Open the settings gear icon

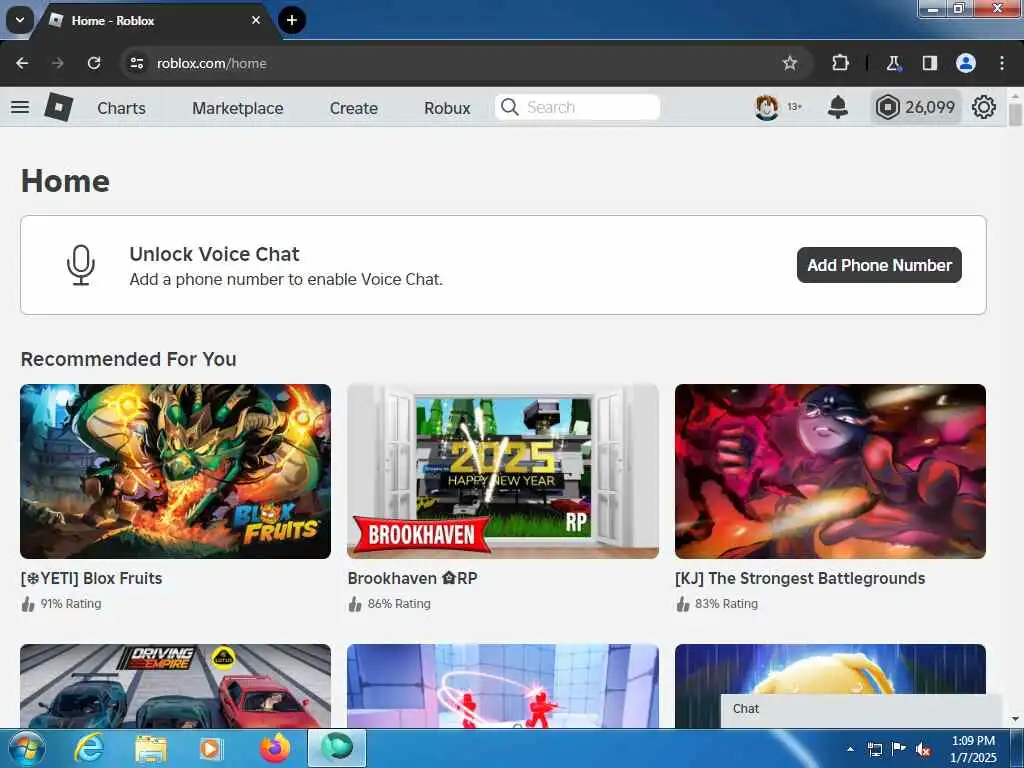pyautogui.click(x=984, y=107)
